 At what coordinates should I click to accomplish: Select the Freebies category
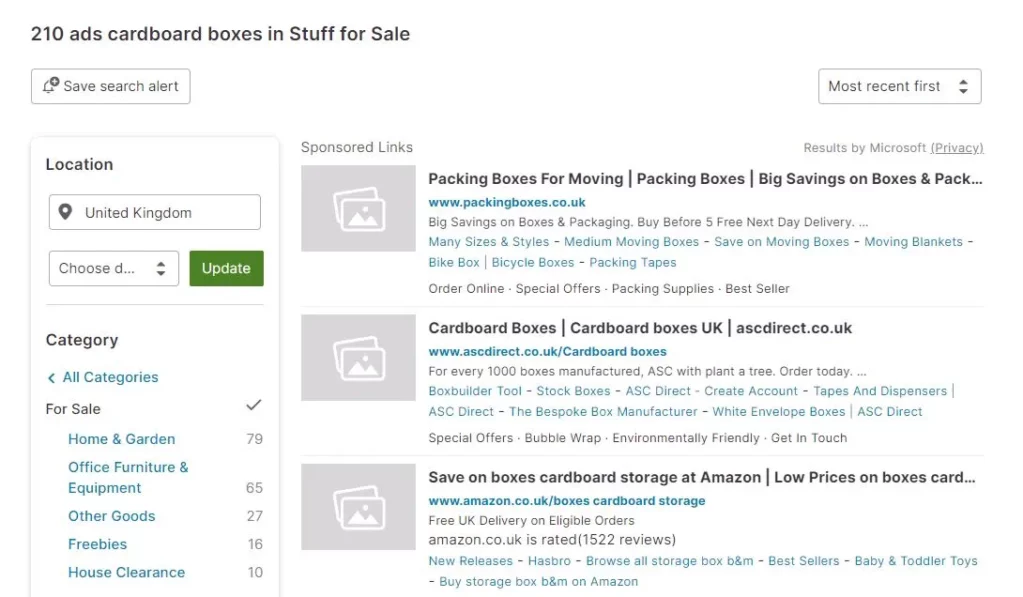point(97,544)
